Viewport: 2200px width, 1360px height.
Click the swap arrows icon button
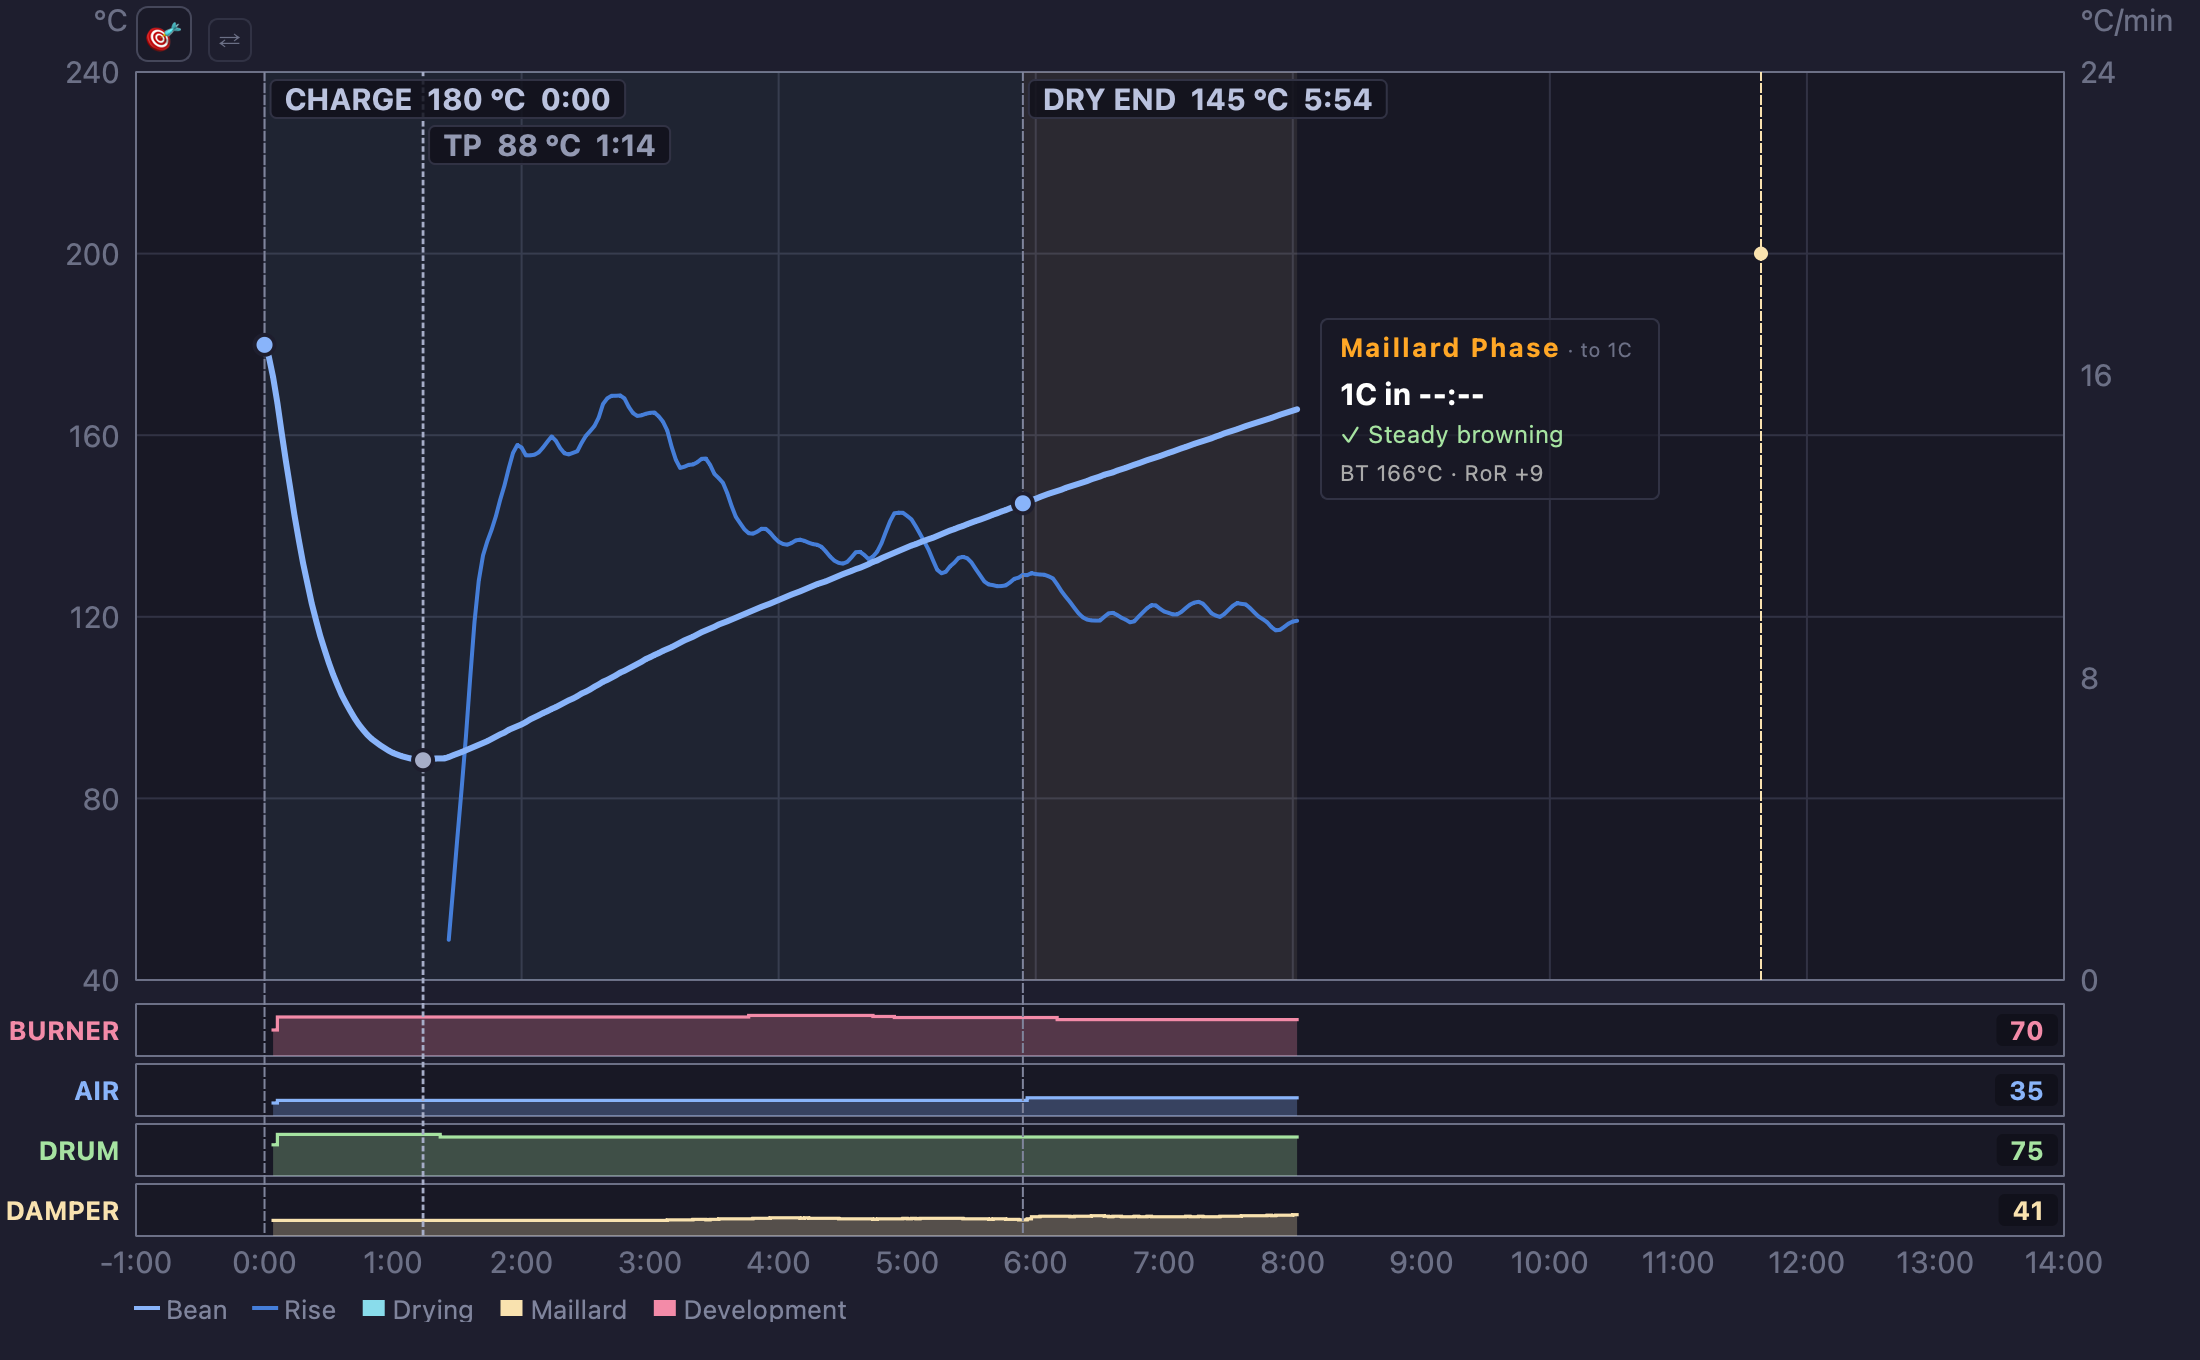[229, 40]
